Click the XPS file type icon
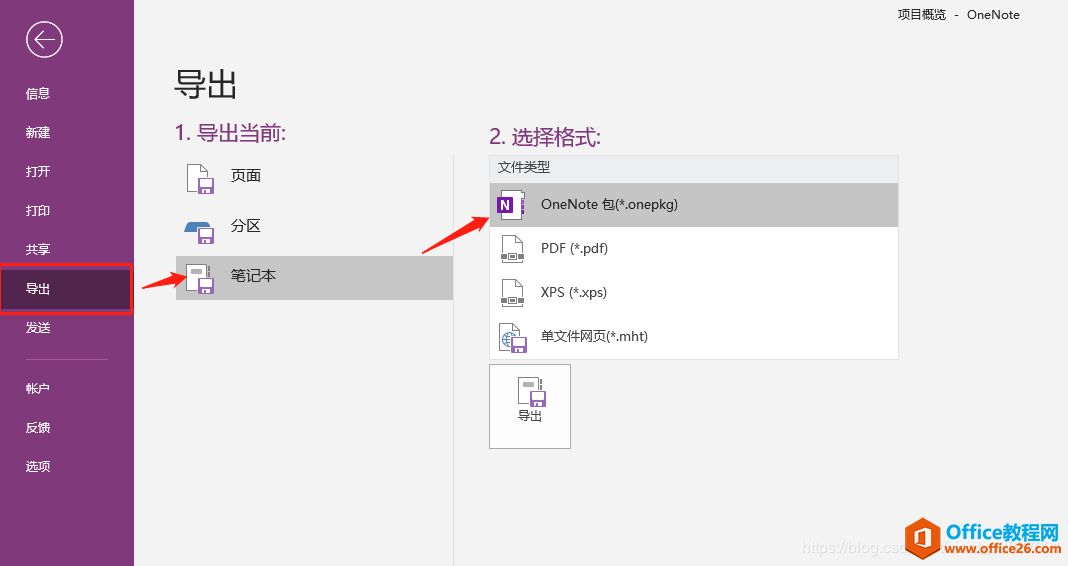1068x566 pixels. (512, 293)
